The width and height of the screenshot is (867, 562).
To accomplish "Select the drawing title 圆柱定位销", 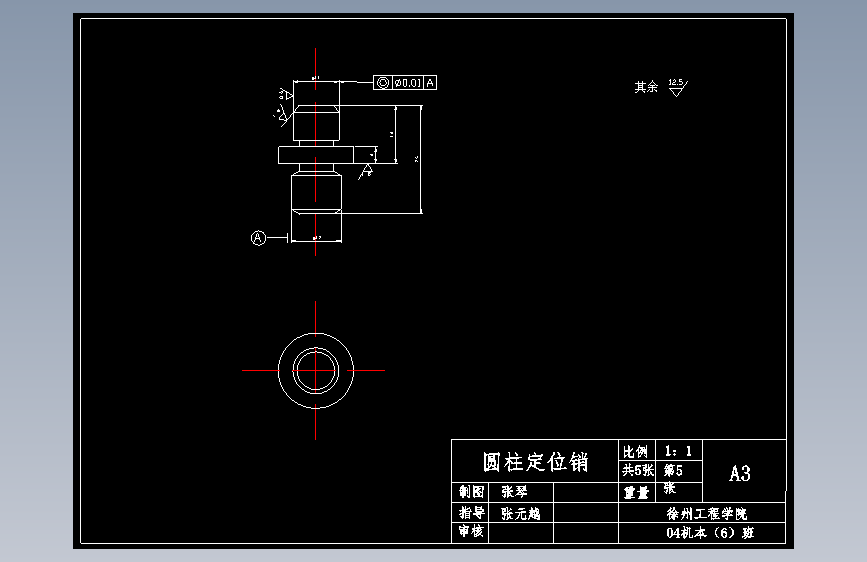I will tap(535, 462).
